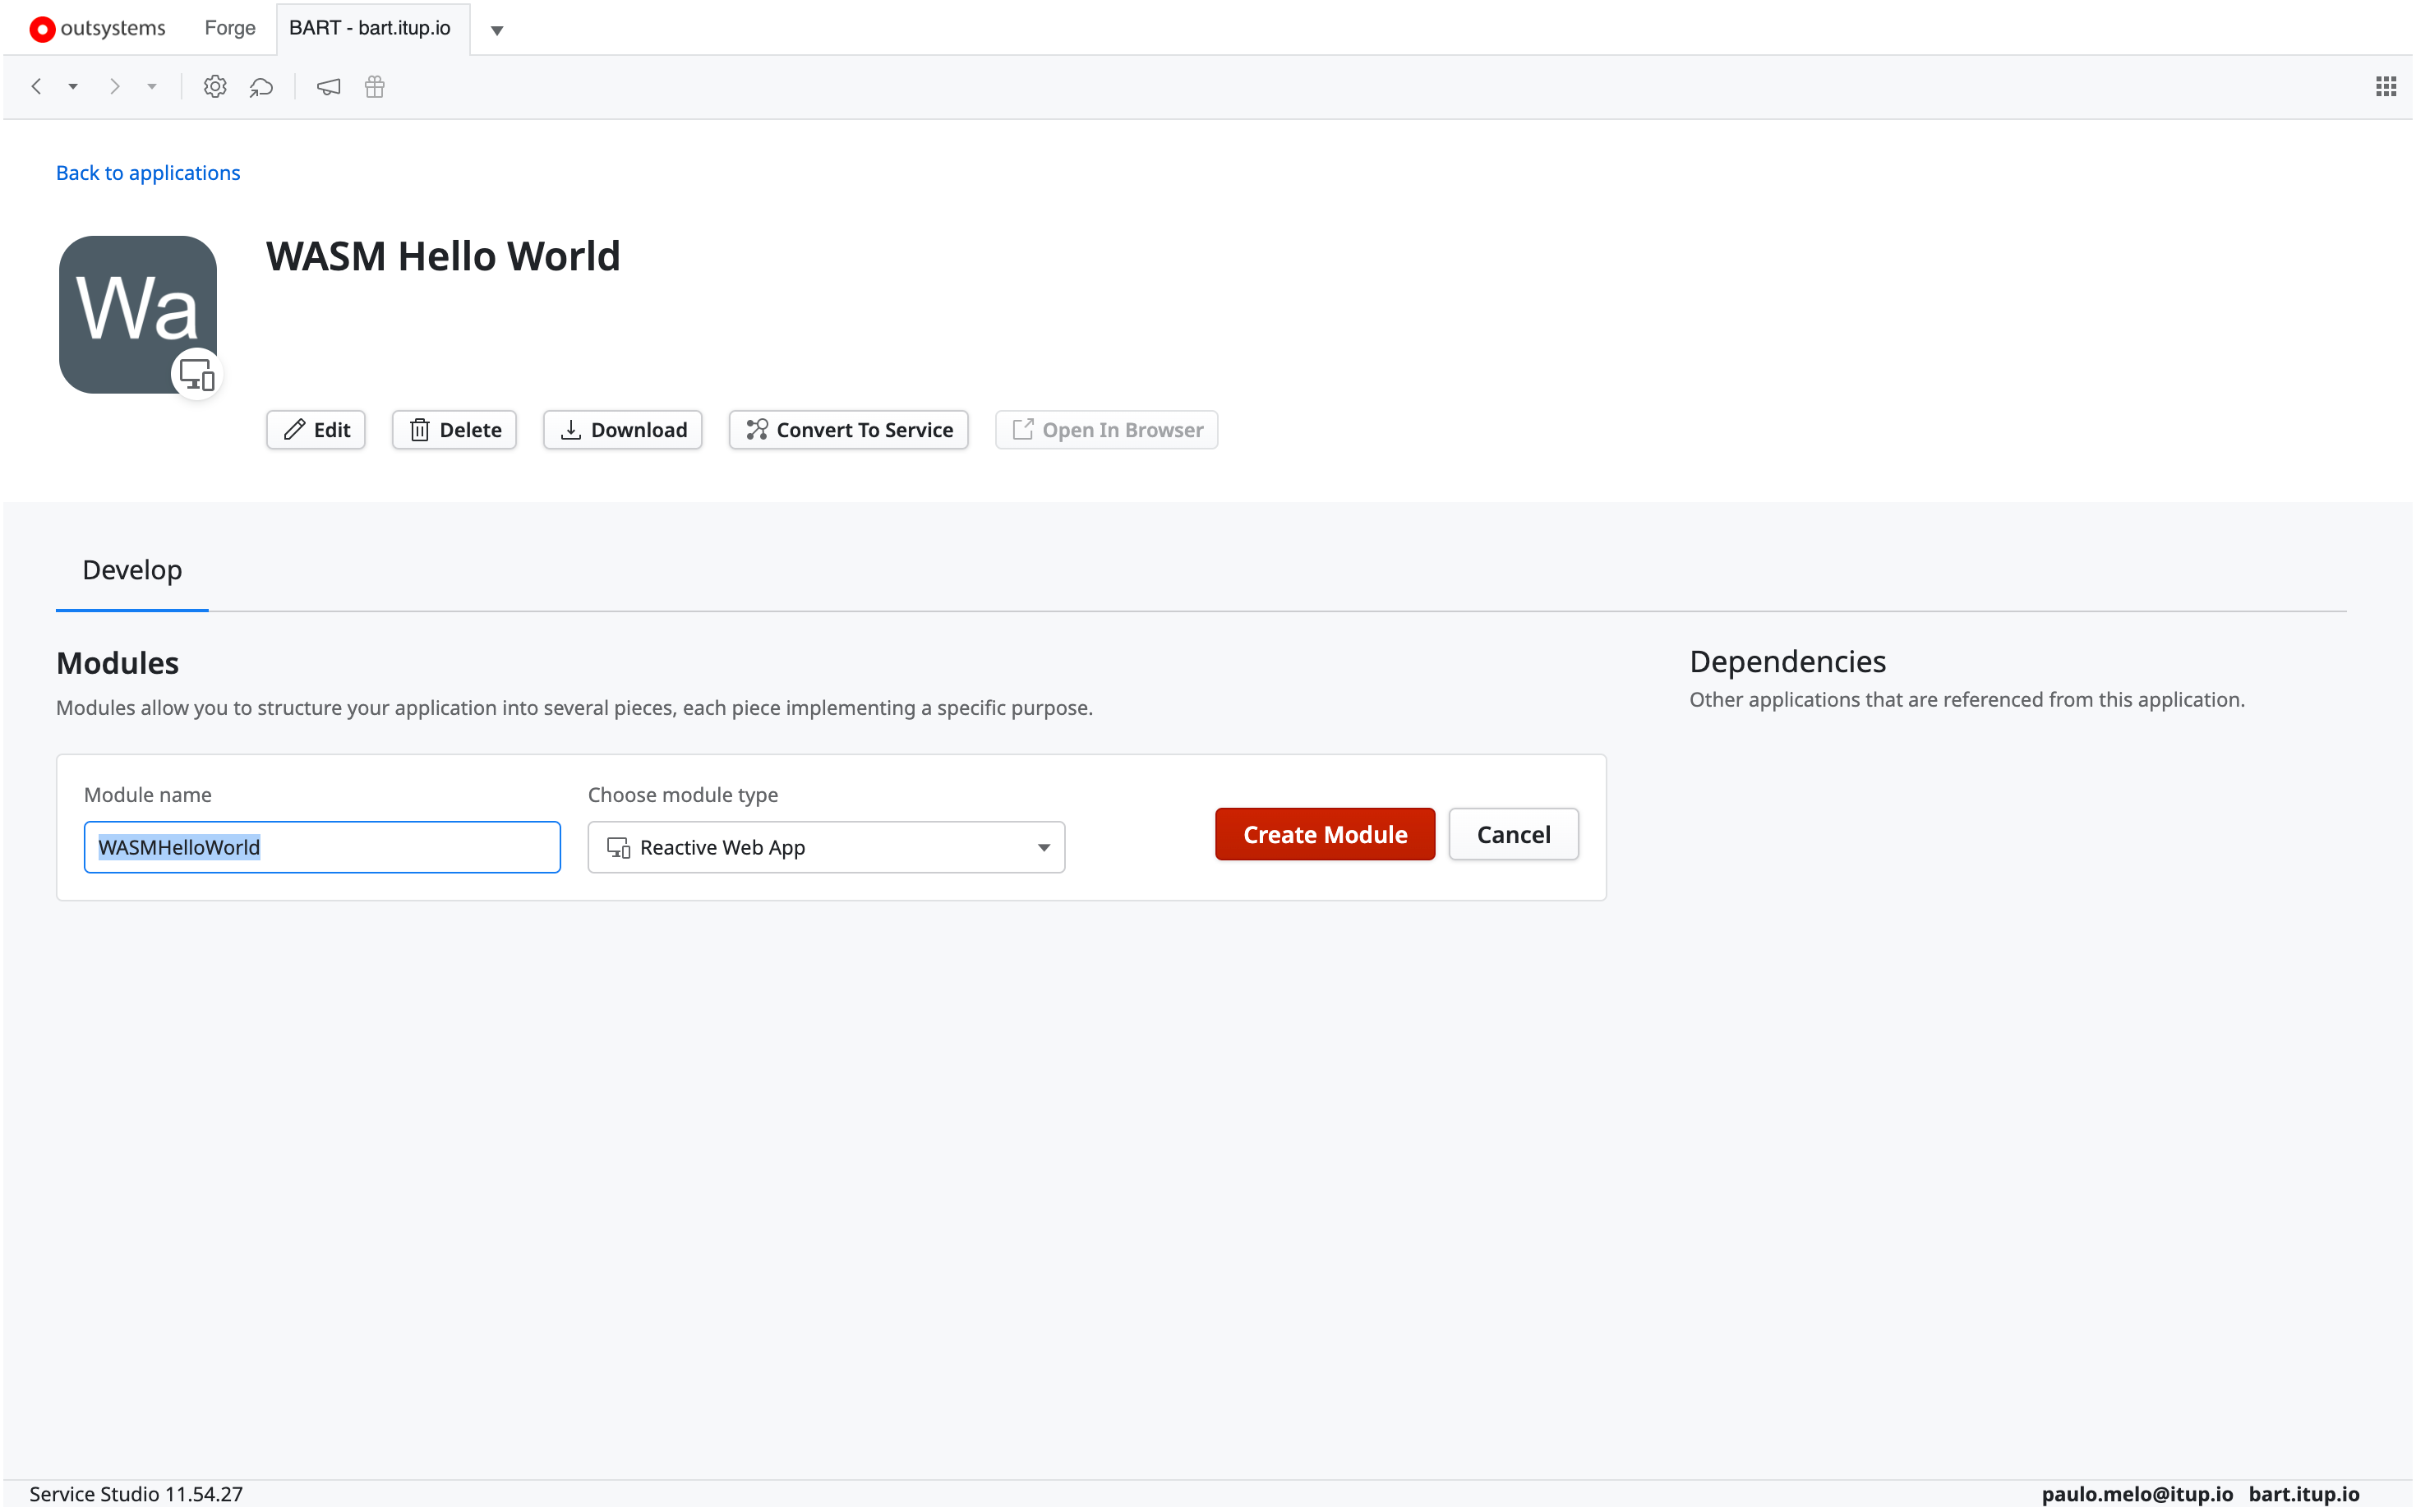
Task: Click the Wa application icon thumbnail
Action: pyautogui.click(x=138, y=314)
